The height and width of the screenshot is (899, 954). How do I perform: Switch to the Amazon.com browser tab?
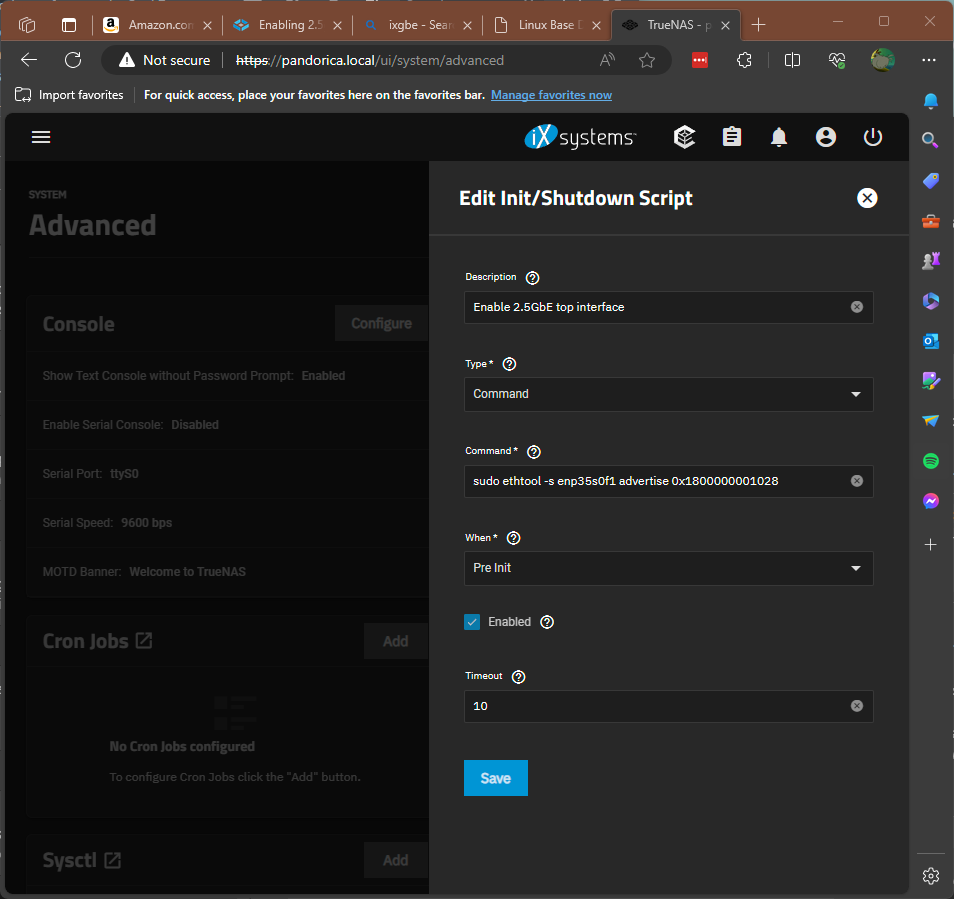coord(157,25)
